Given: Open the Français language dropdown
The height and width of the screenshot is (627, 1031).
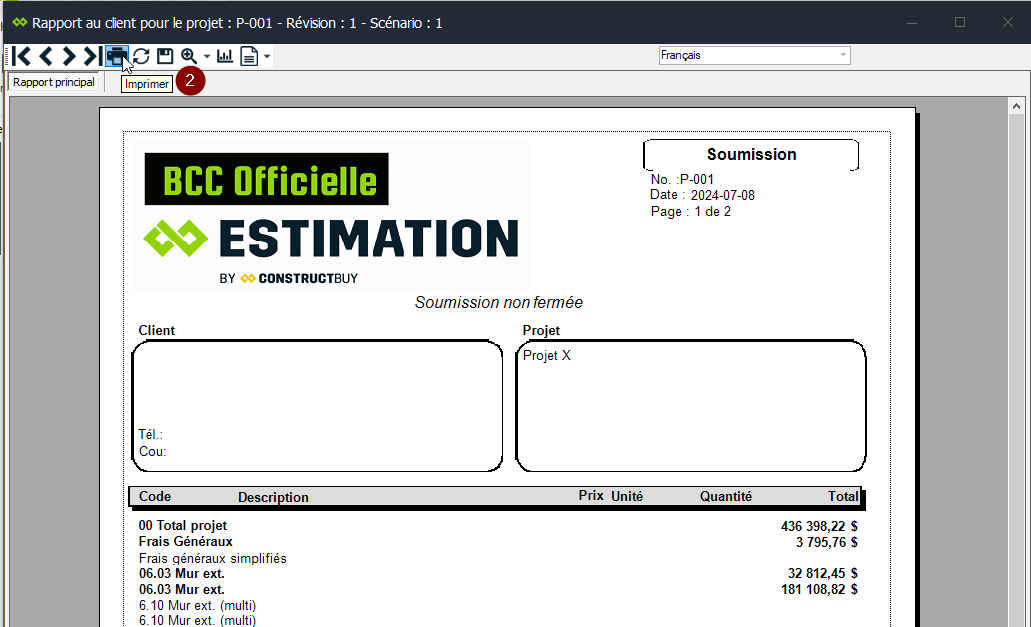Looking at the screenshot, I should tap(754, 56).
